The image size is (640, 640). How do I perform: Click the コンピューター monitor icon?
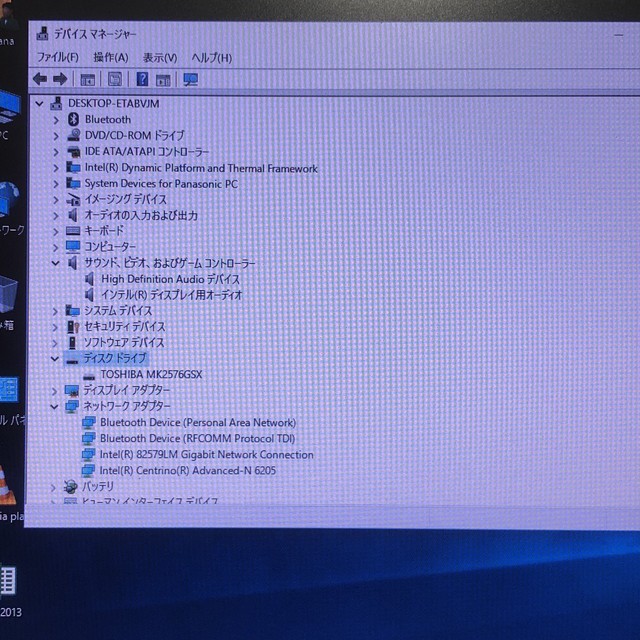point(73,247)
